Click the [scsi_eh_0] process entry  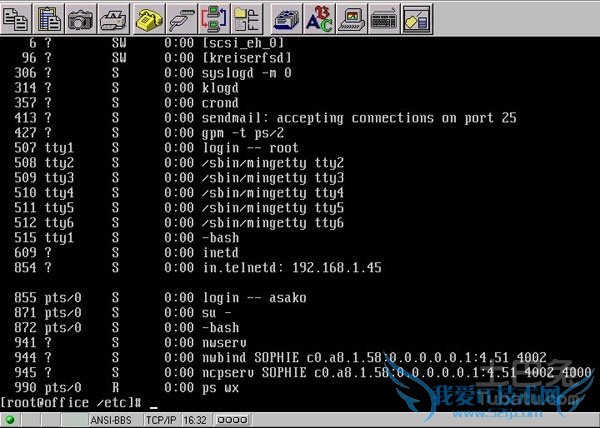click(157, 43)
